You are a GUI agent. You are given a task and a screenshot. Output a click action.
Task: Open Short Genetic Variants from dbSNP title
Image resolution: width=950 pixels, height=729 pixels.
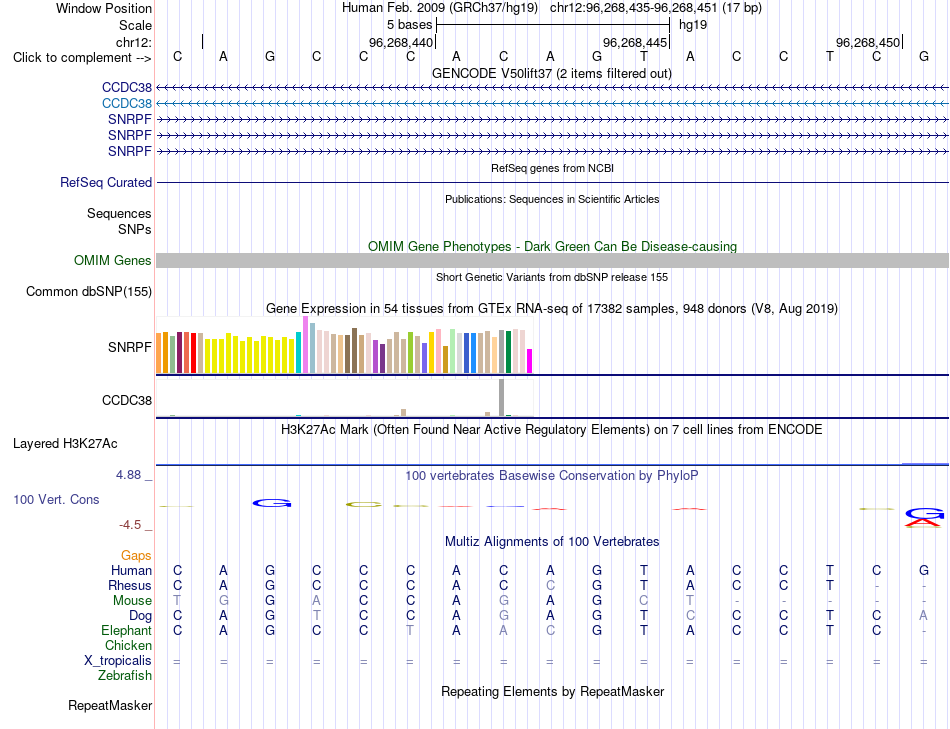point(552,277)
